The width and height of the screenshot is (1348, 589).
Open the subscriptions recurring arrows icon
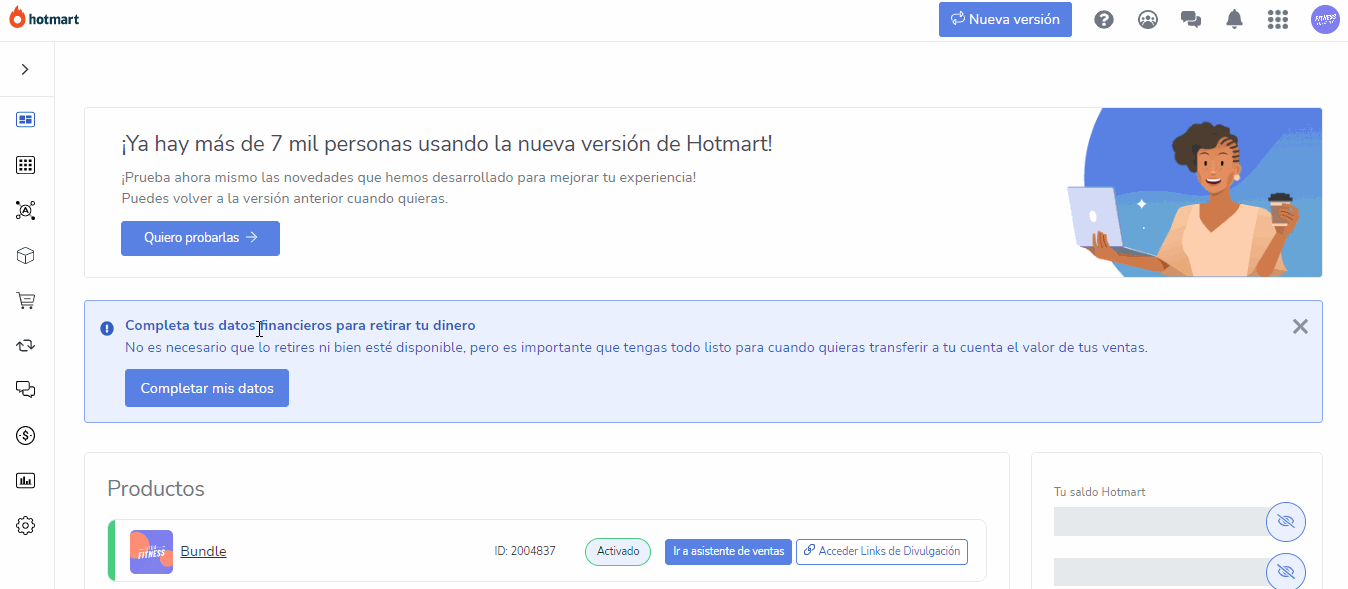click(26, 345)
